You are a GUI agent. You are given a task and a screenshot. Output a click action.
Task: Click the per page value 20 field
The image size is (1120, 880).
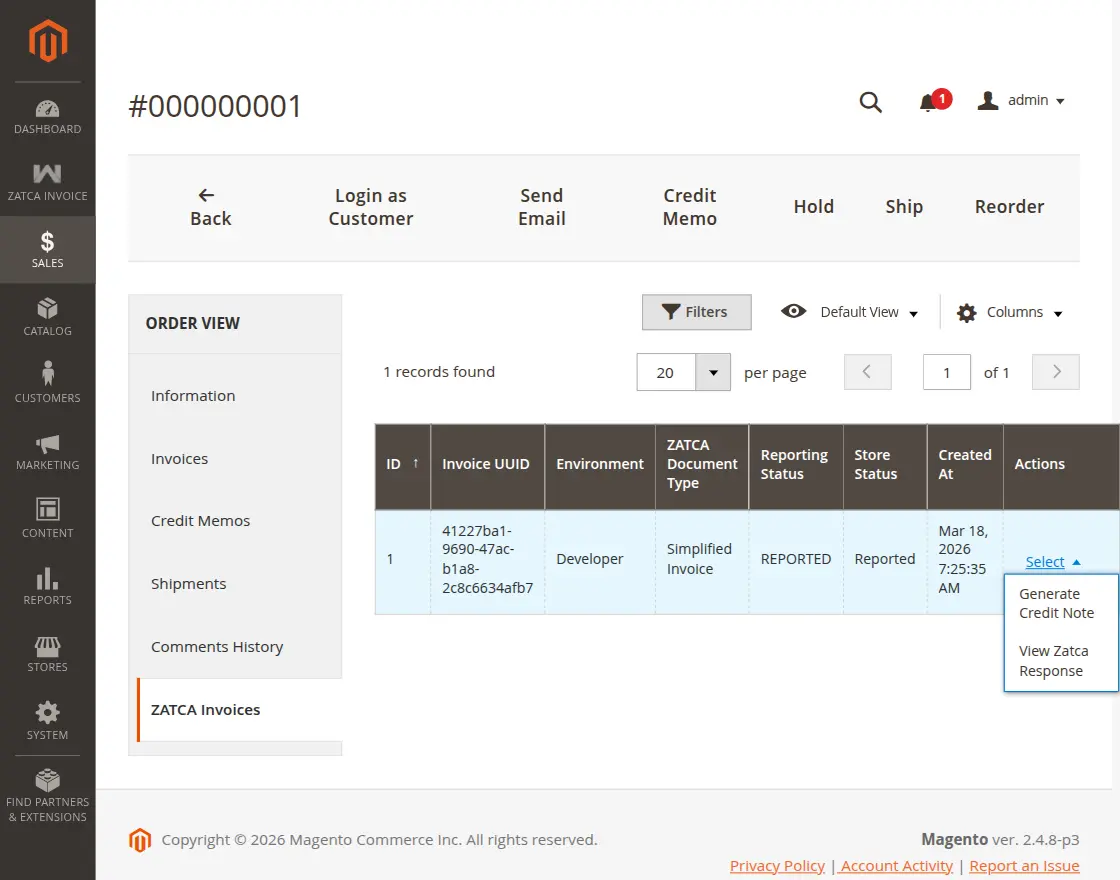click(x=666, y=372)
